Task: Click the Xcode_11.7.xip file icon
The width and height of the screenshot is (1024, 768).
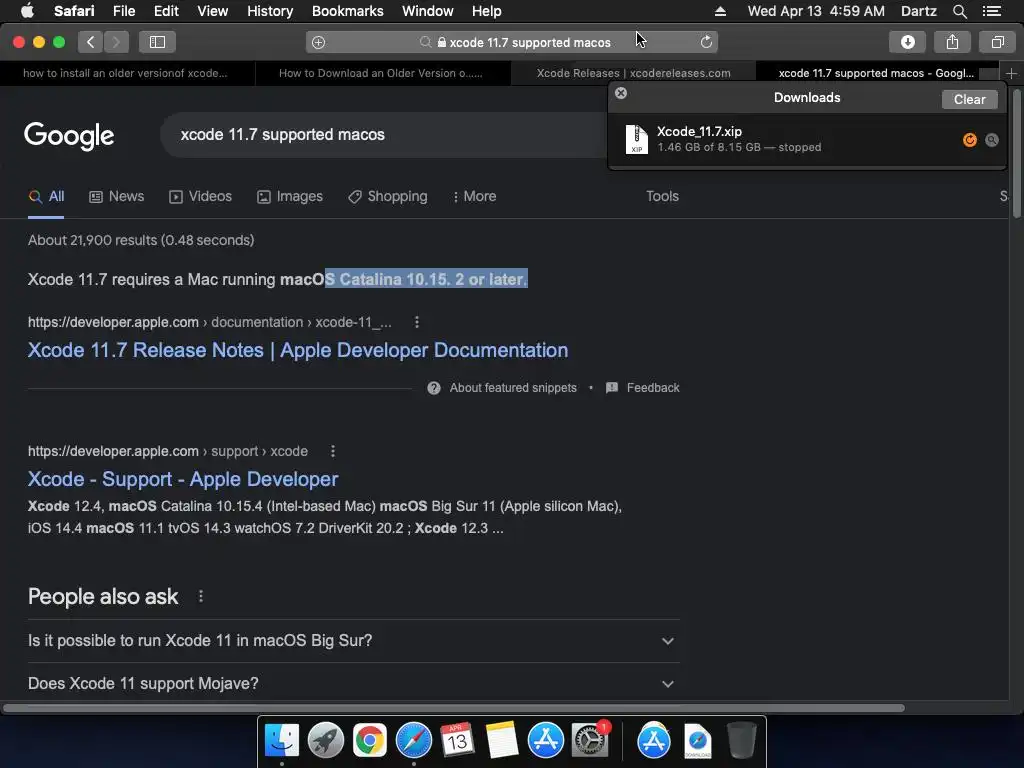Action: tap(637, 139)
